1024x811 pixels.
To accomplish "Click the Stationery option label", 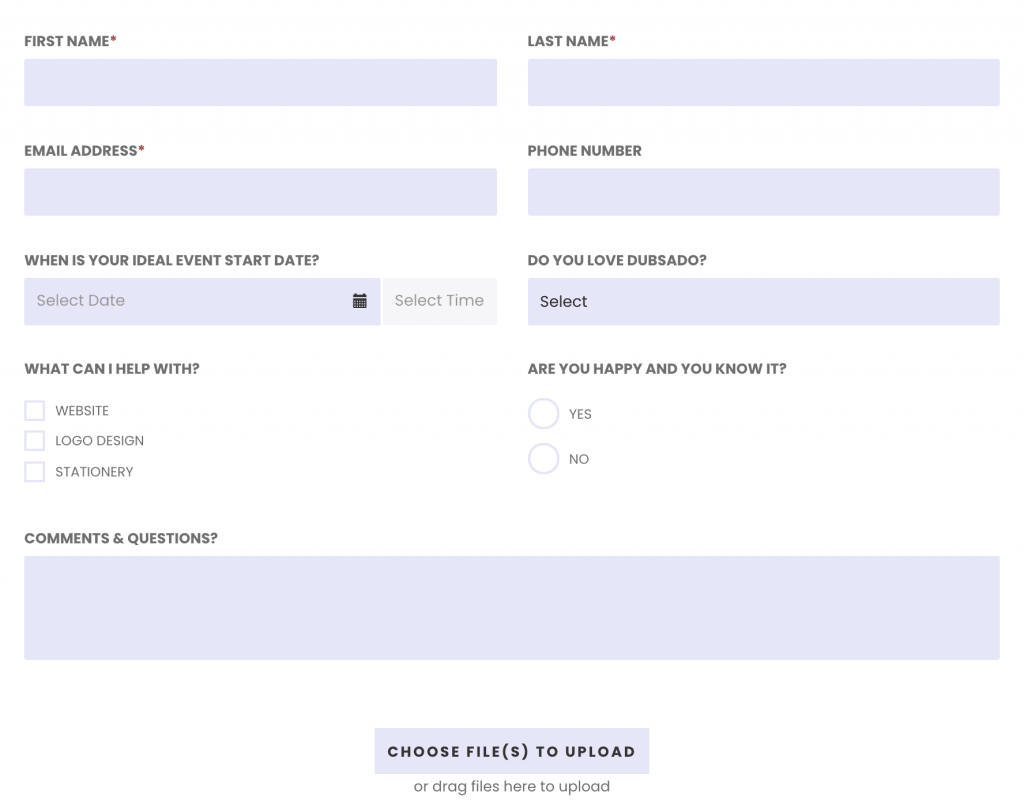I will click(94, 472).
